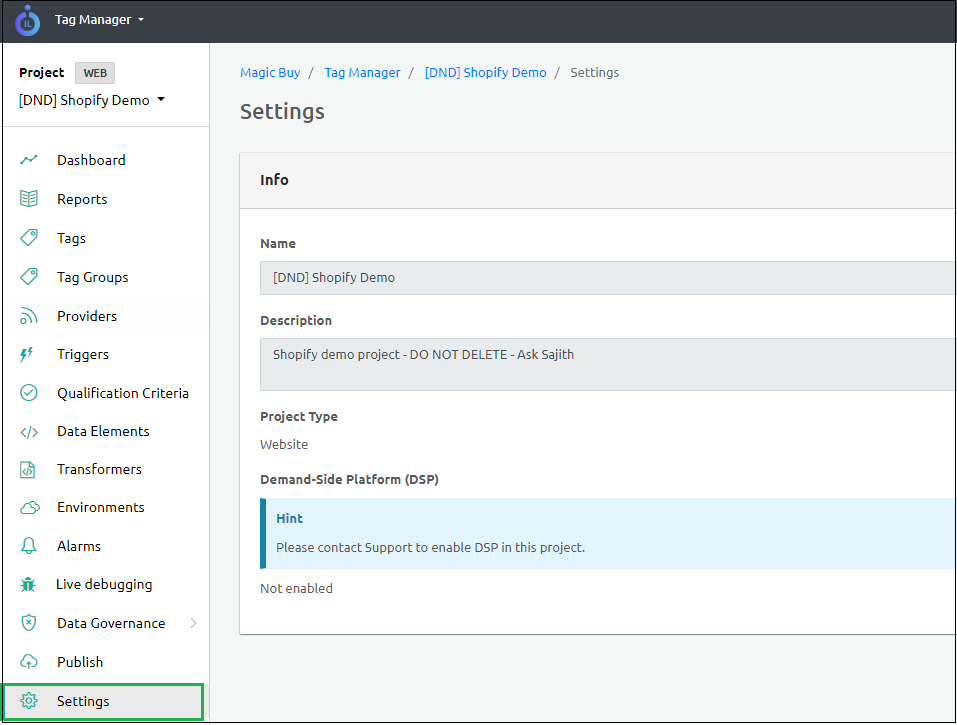
Task: Expand the Data Governance submenu chevron
Action: coord(193,623)
